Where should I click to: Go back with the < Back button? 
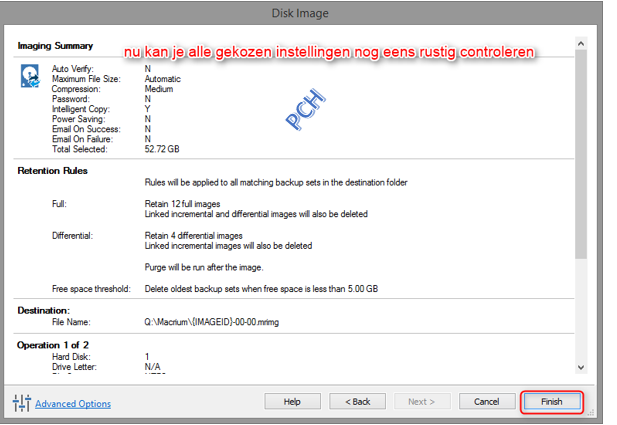pyautogui.click(x=358, y=402)
